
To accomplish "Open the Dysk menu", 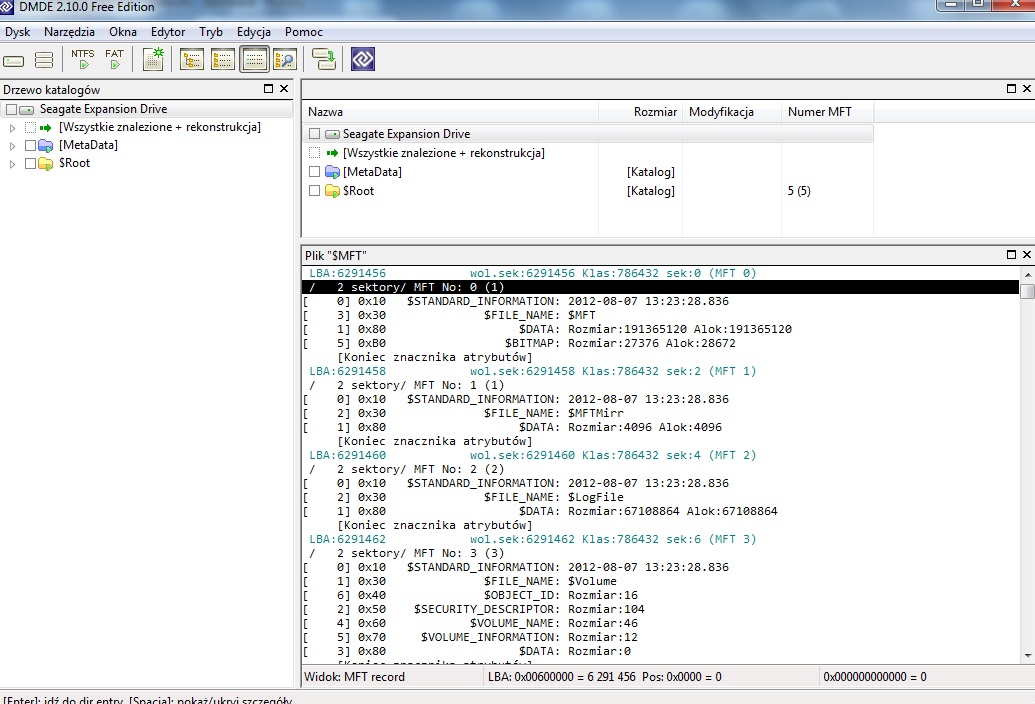I will point(18,32).
